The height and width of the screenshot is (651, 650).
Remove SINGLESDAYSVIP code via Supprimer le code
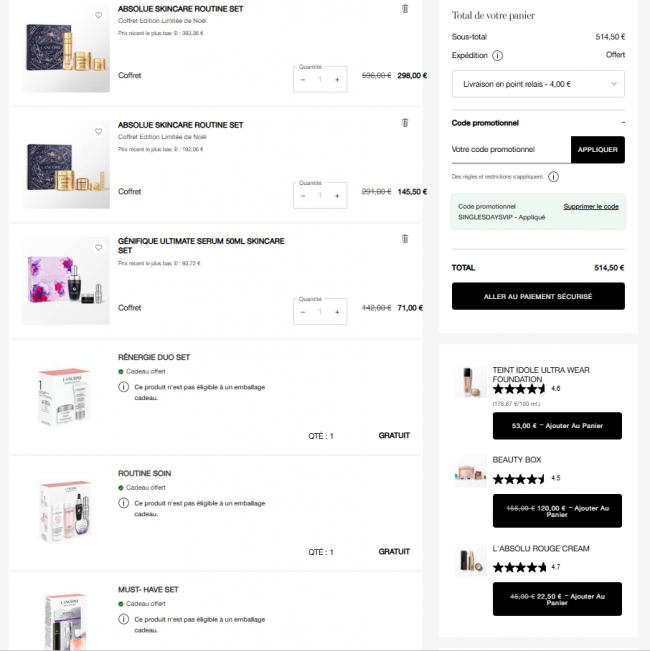591,206
